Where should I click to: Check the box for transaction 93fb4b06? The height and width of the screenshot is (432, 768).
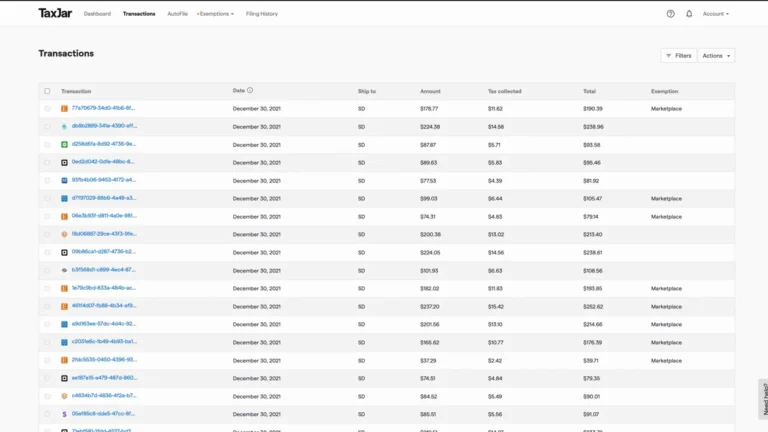[x=47, y=181]
